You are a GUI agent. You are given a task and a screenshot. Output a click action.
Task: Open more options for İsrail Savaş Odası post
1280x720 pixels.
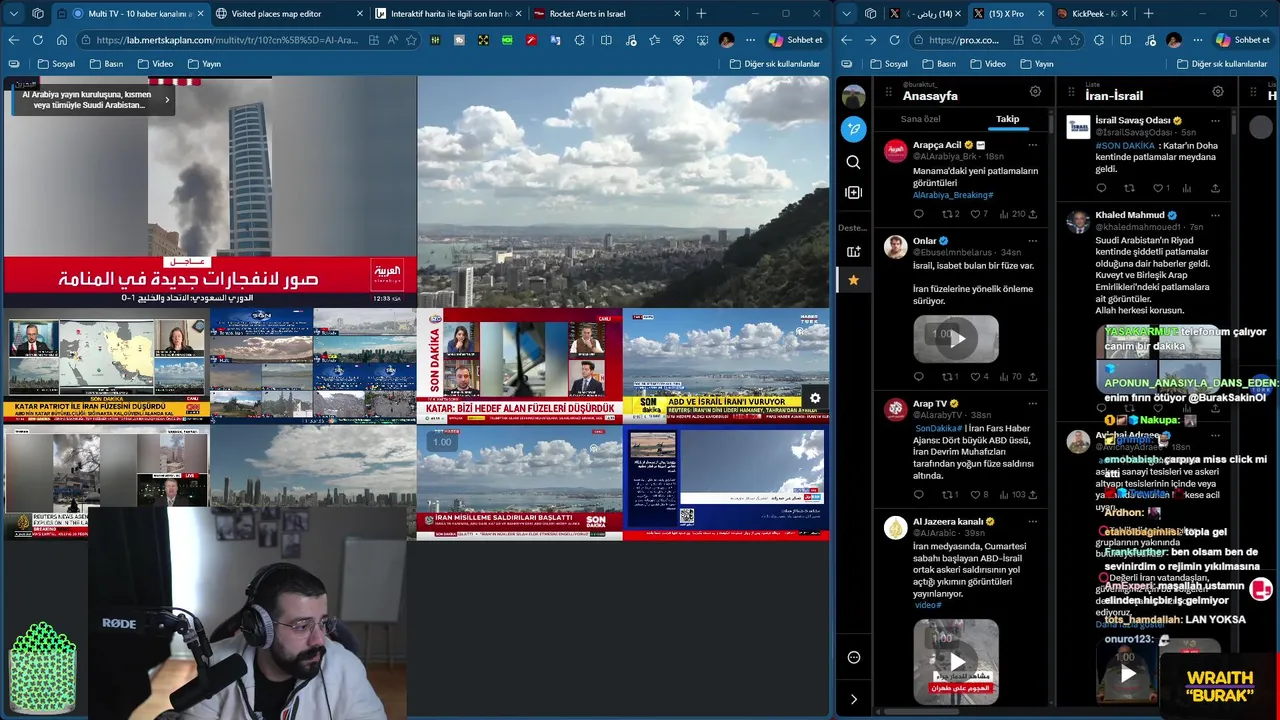point(1215,120)
